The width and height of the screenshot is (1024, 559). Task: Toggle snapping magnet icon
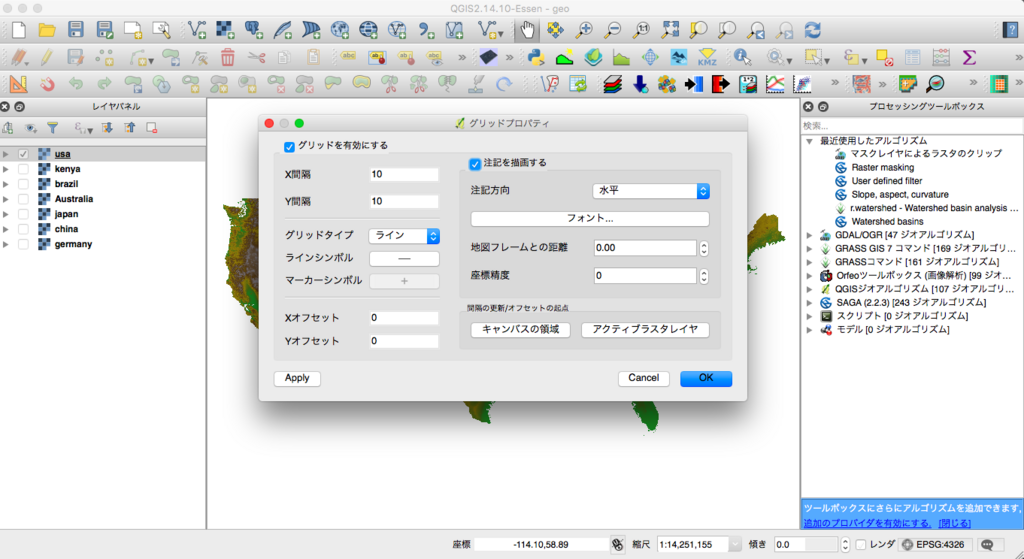47,84
